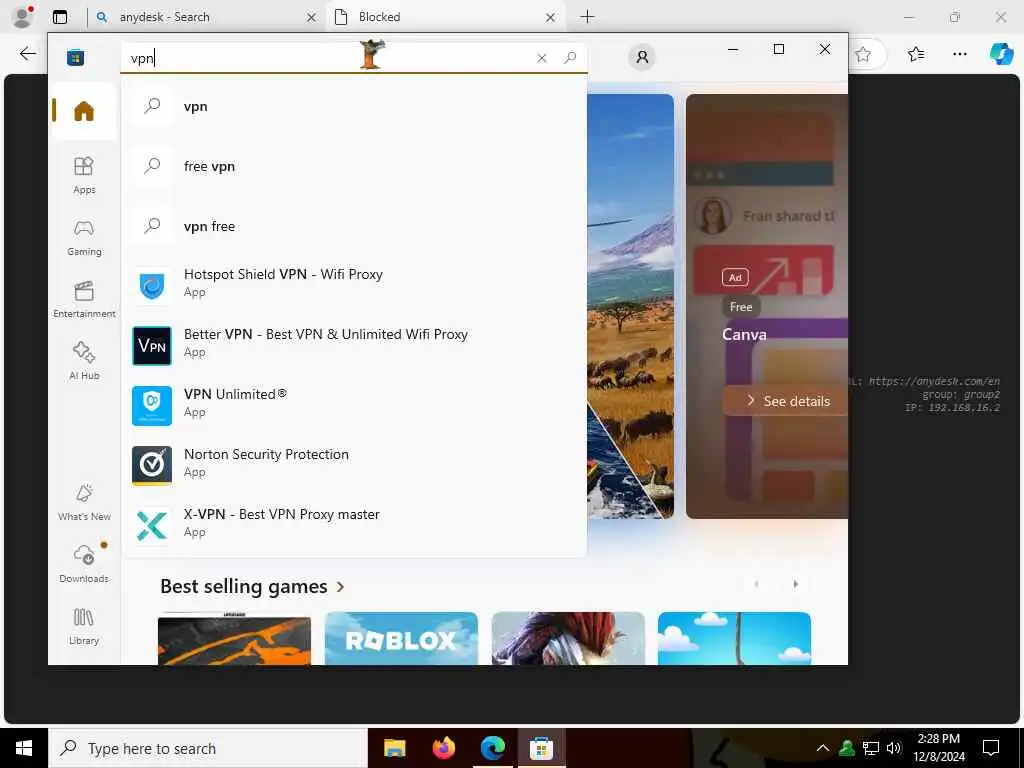The height and width of the screenshot is (768, 1024).
Task: Open File Explorer from taskbar
Action: pyautogui.click(x=394, y=748)
